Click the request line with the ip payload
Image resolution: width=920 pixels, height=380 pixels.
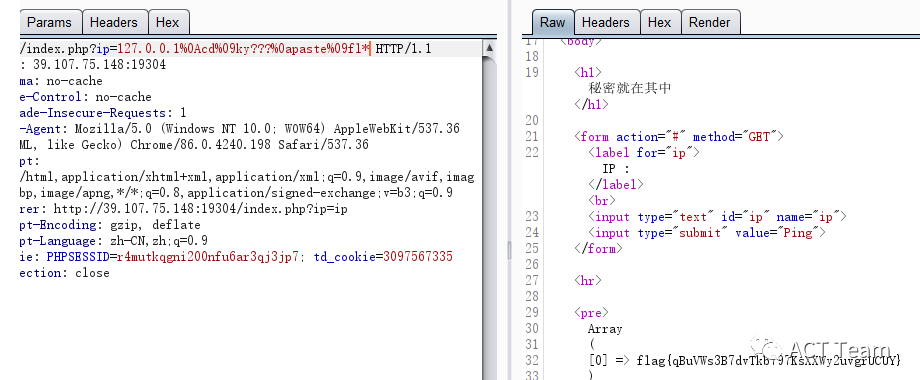pos(225,49)
